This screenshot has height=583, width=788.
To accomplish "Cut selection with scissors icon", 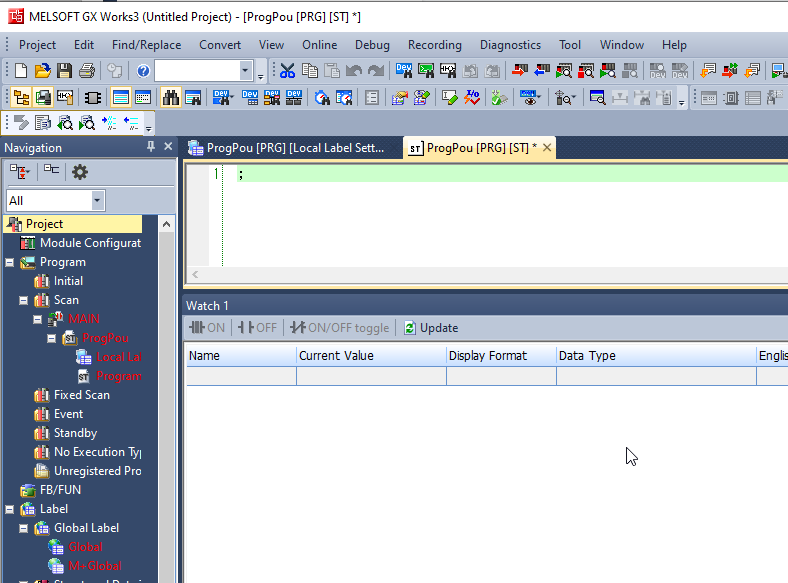I will click(287, 71).
